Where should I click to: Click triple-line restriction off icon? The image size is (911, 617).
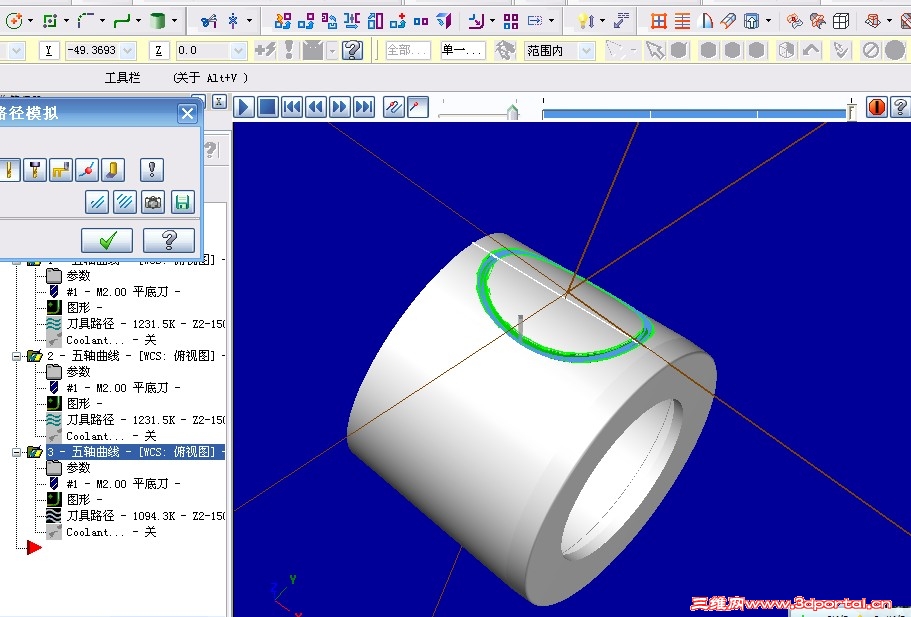point(125,202)
